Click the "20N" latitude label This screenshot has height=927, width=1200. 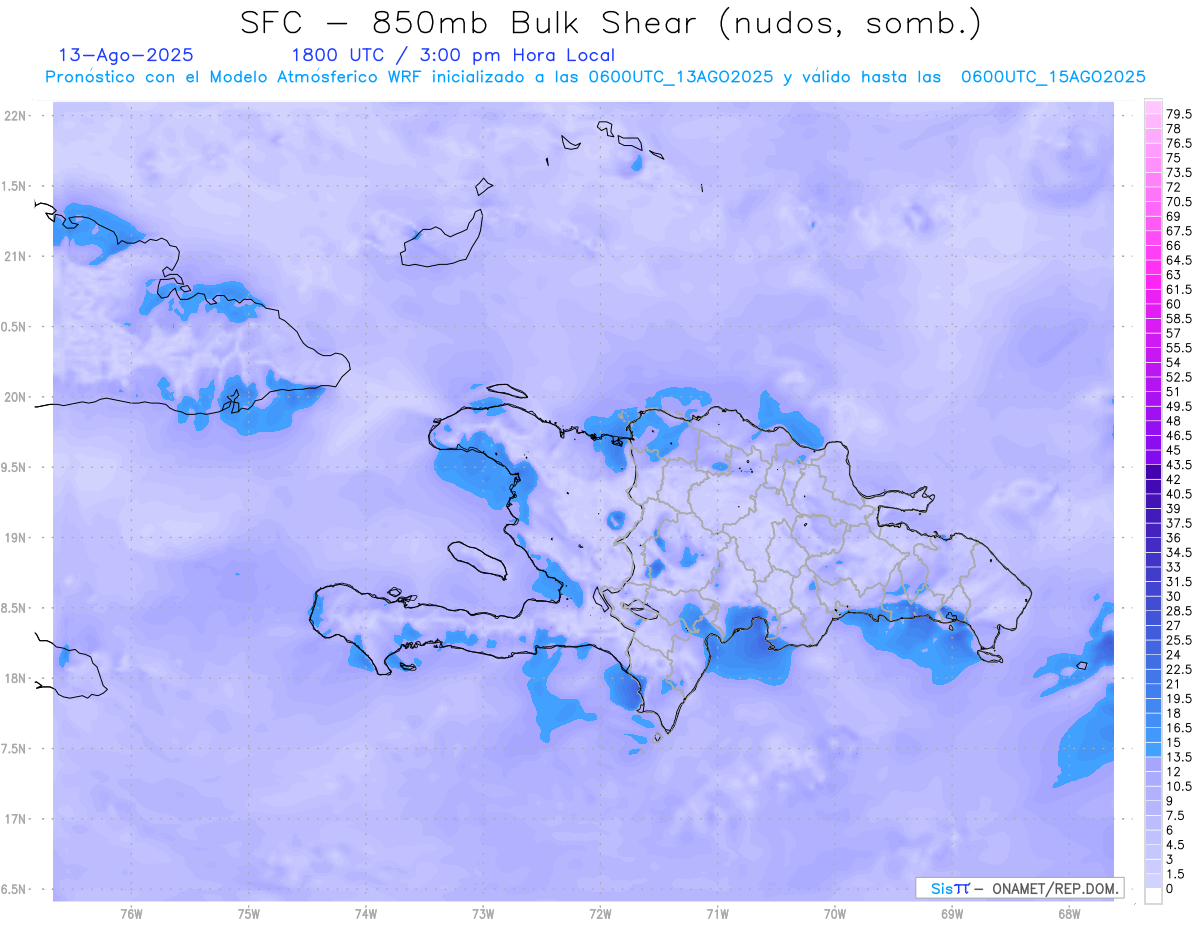coord(16,397)
